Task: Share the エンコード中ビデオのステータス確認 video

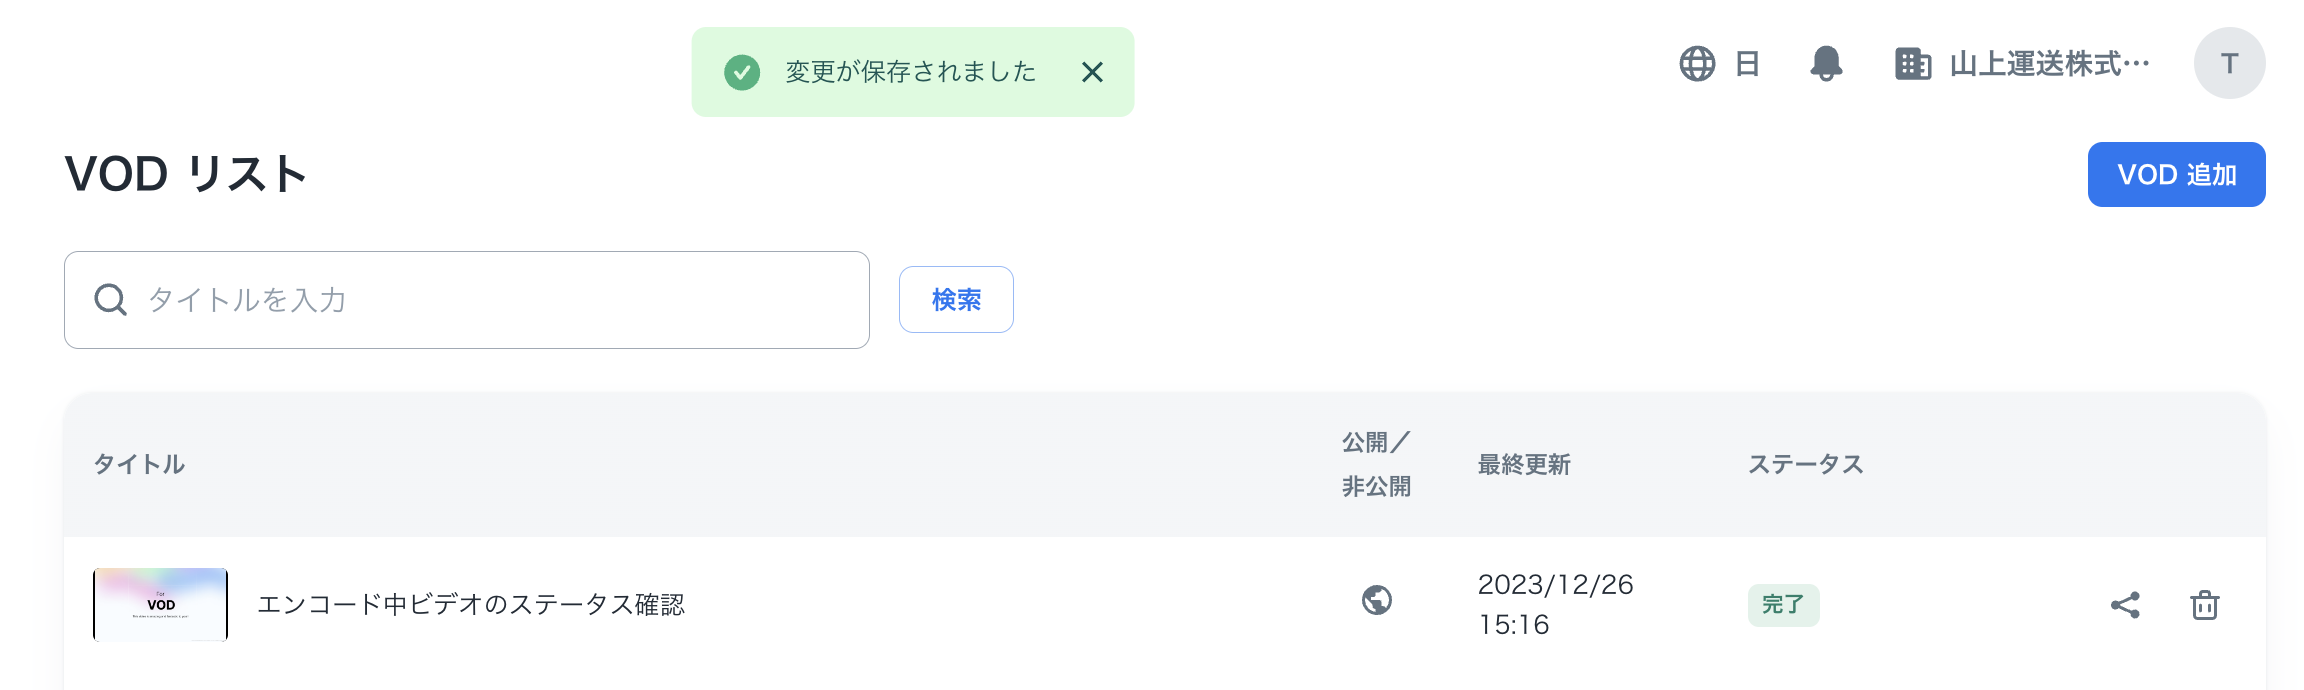Action: (x=2125, y=605)
